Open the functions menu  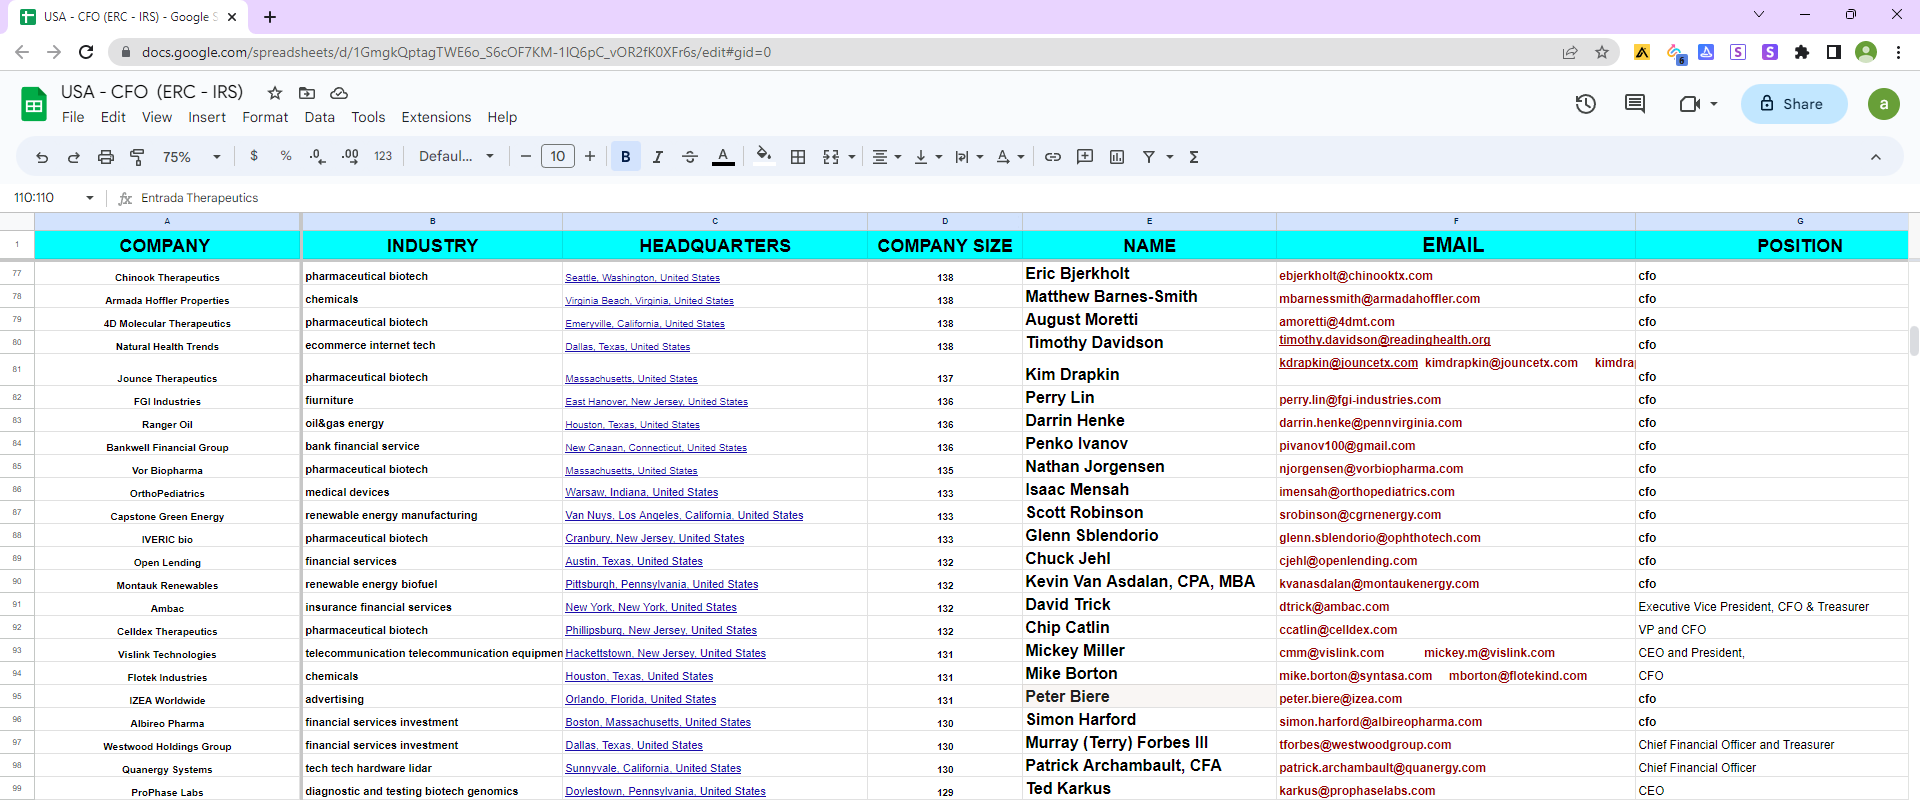(1194, 157)
